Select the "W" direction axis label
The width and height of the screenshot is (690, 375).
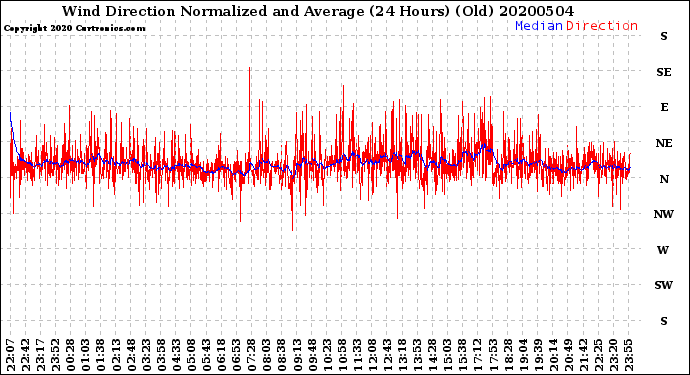663,250
